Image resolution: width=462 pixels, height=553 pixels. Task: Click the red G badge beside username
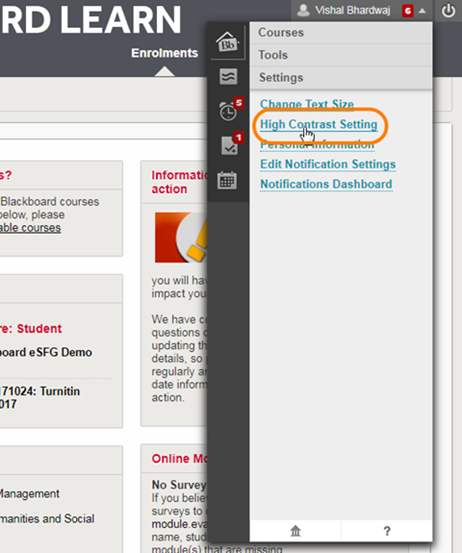point(408,11)
